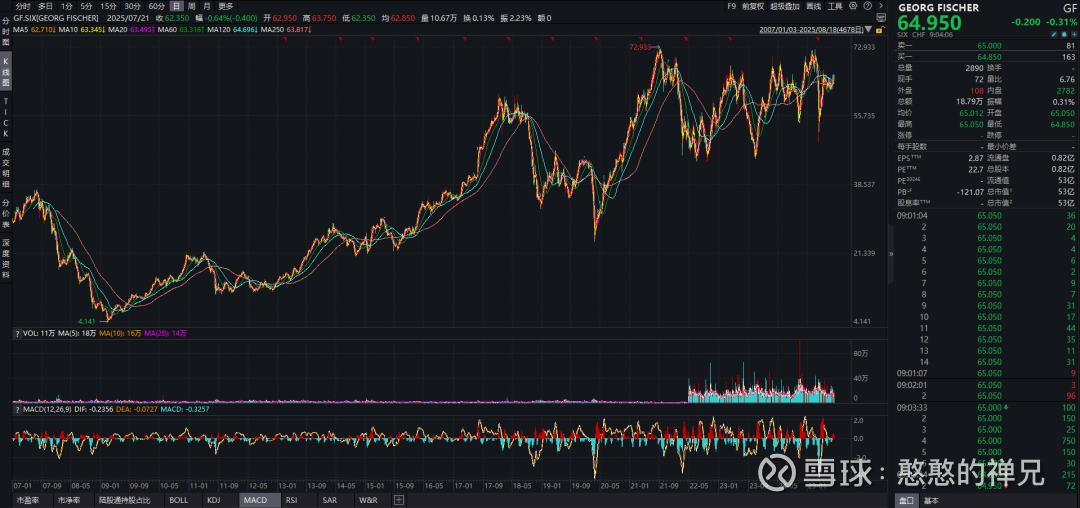1080x508 pixels.
Task: Add new indicator tab with plus icon
Action: (x=399, y=500)
